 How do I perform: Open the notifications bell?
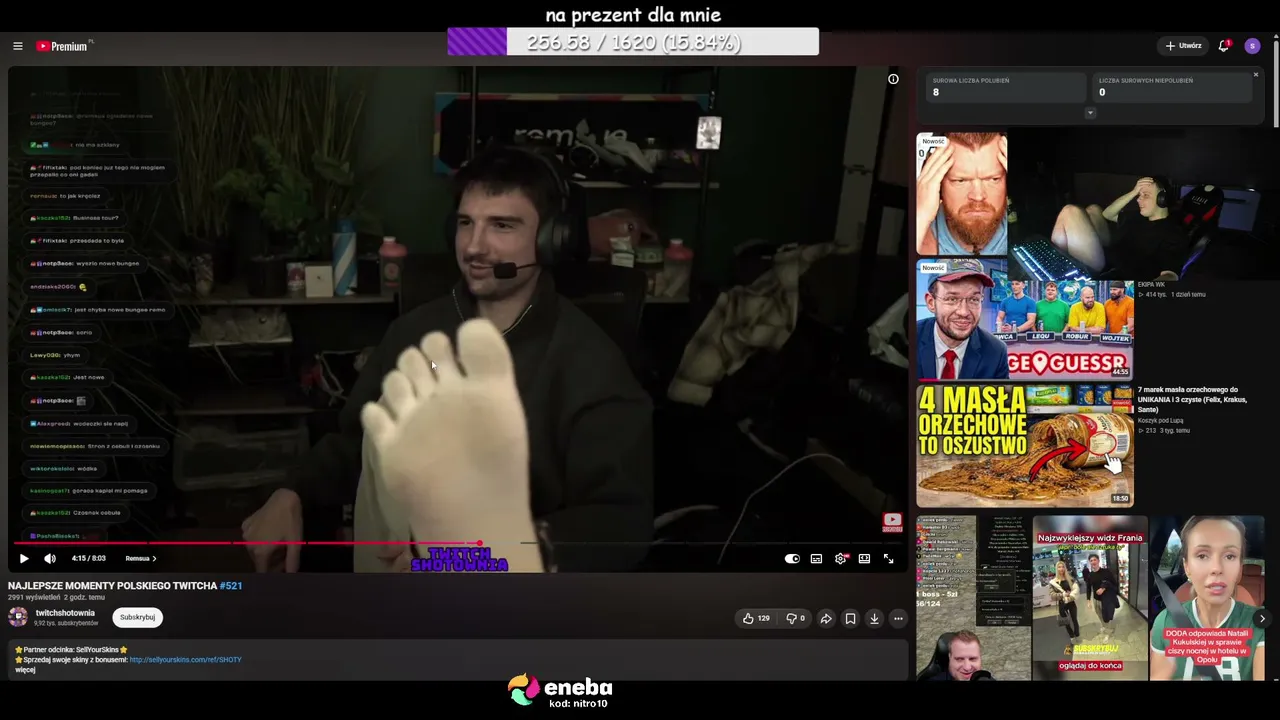click(x=1224, y=46)
